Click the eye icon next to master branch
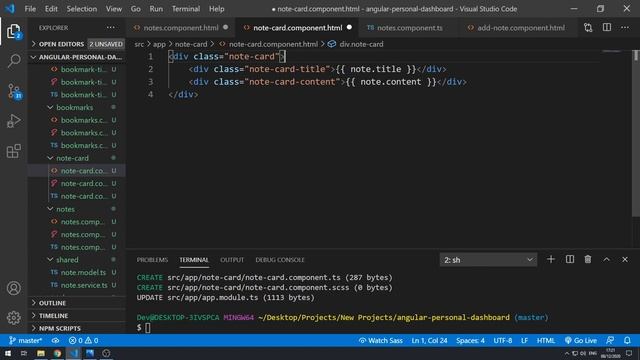The image size is (640, 360). pos(56,340)
